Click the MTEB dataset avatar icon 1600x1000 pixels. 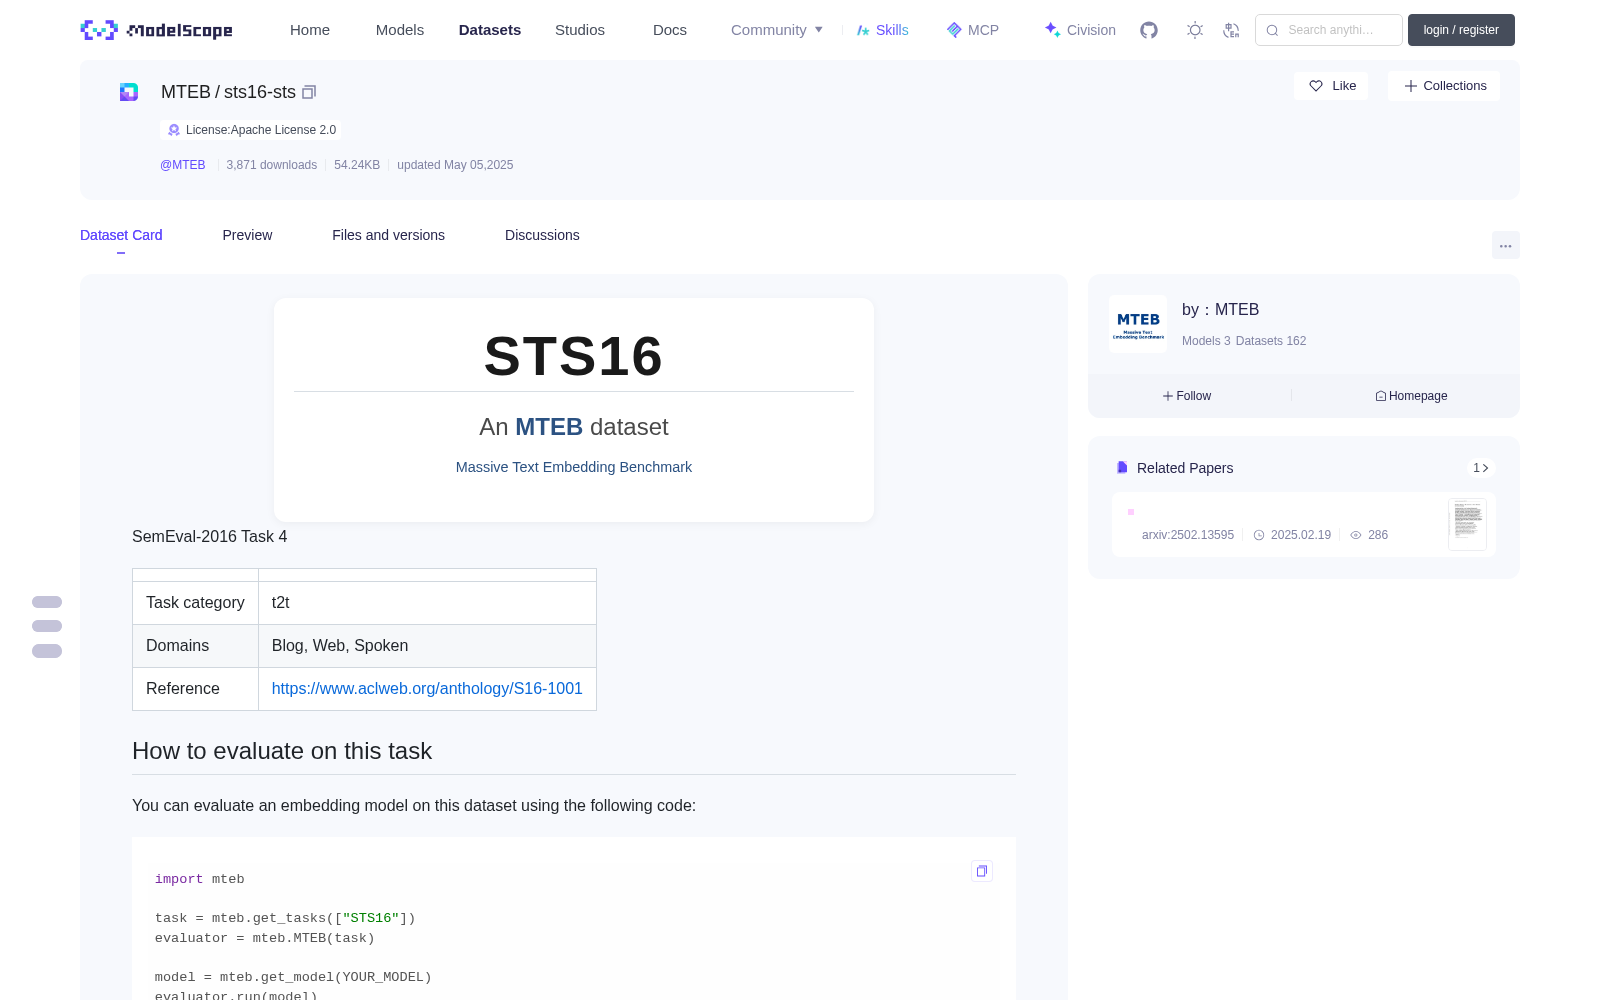[x=129, y=92]
